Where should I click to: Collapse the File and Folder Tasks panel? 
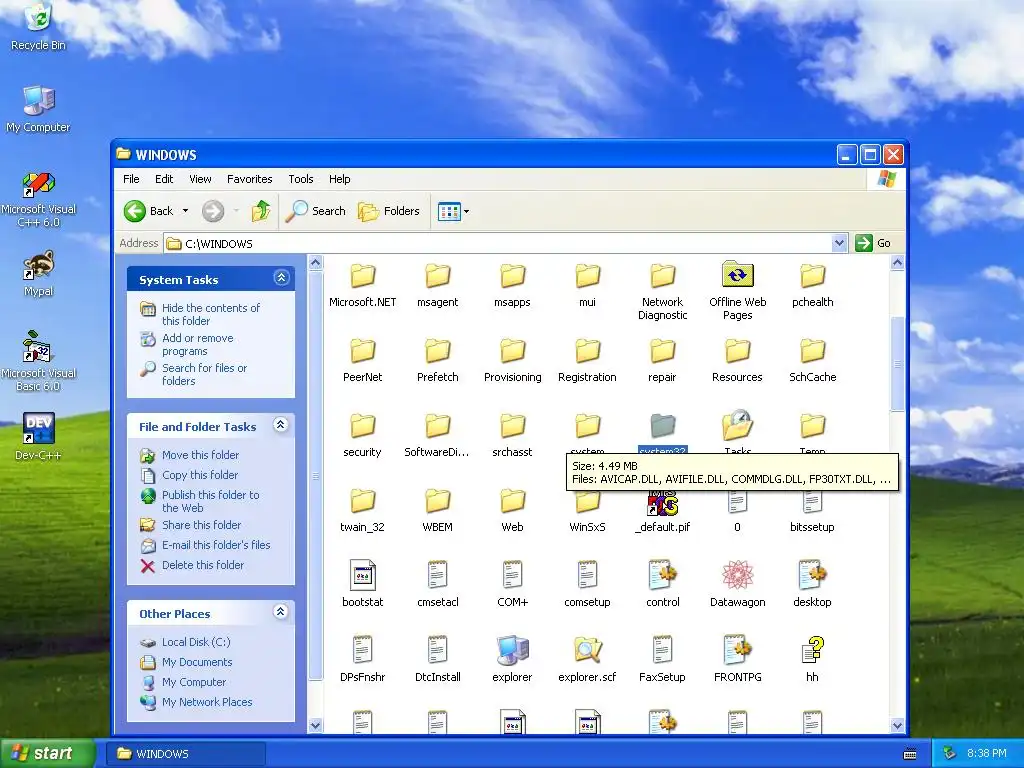[x=281, y=425]
